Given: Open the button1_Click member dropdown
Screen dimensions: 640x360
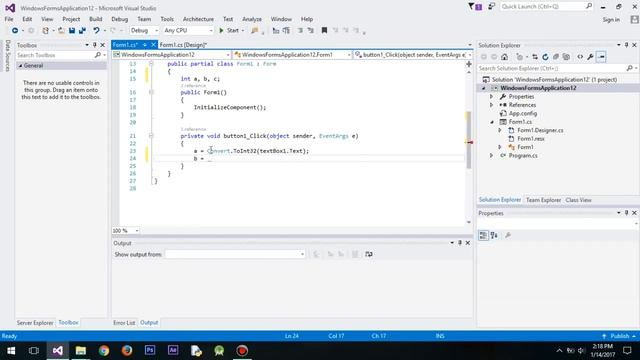Looking at the screenshot, I should pos(413,55).
